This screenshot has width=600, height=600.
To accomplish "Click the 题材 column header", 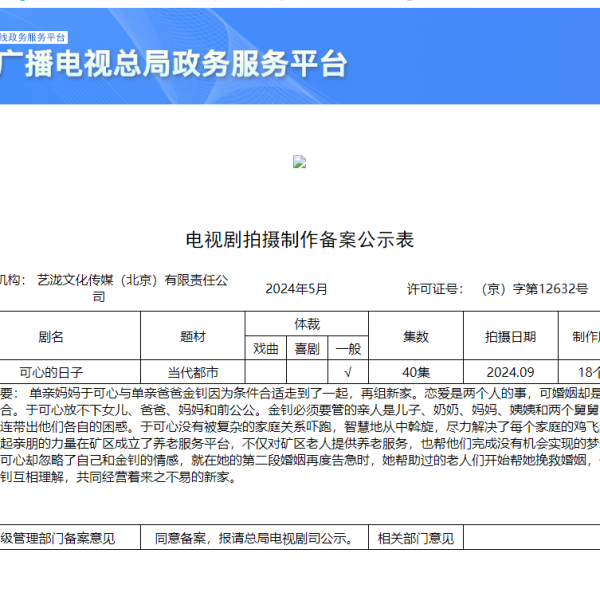I will pyautogui.click(x=193, y=336).
